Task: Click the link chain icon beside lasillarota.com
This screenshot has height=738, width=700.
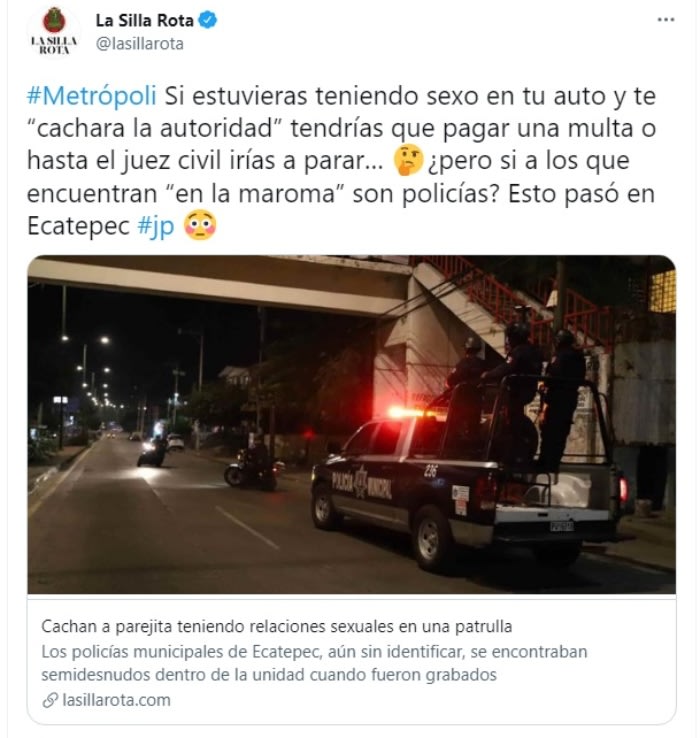Action: pyautogui.click(x=50, y=700)
